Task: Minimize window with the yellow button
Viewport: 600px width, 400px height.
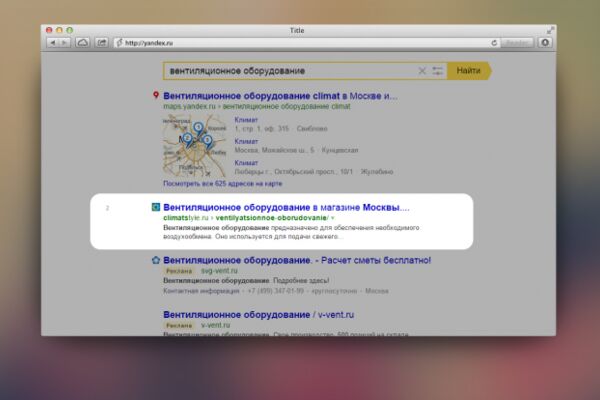Action: [x=59, y=30]
